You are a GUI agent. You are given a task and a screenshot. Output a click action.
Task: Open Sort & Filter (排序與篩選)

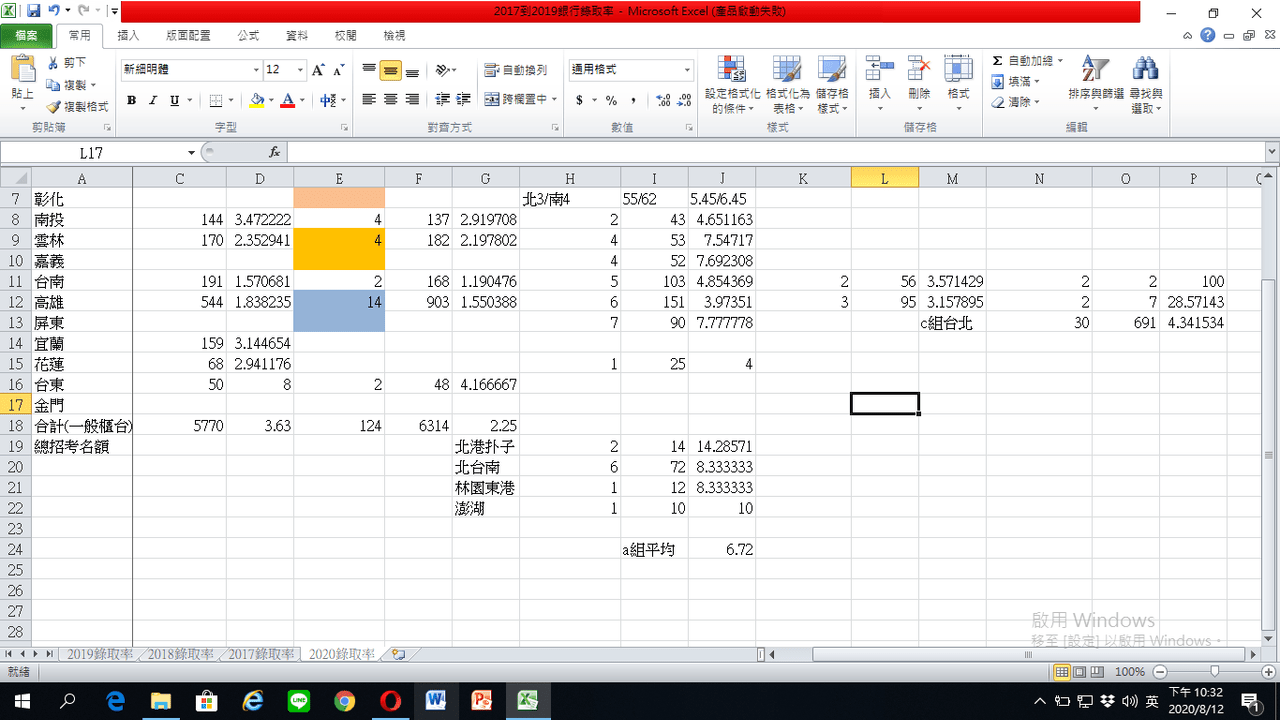point(1096,84)
